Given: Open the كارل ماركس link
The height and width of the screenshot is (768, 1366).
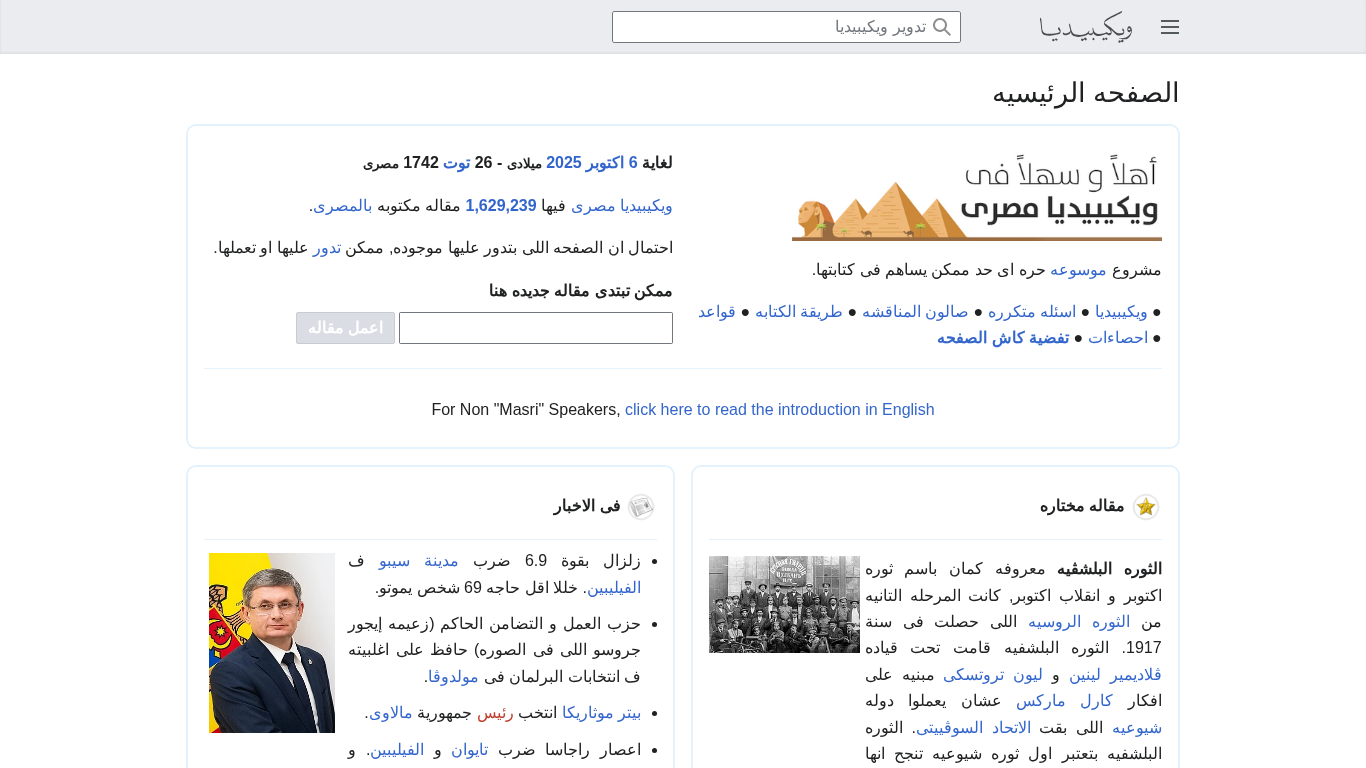Looking at the screenshot, I should 1064,701.
